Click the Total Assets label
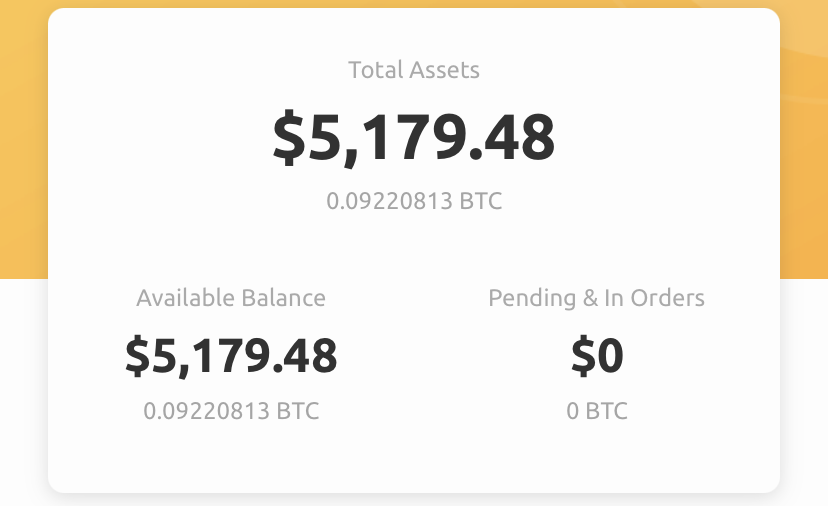 click(414, 70)
